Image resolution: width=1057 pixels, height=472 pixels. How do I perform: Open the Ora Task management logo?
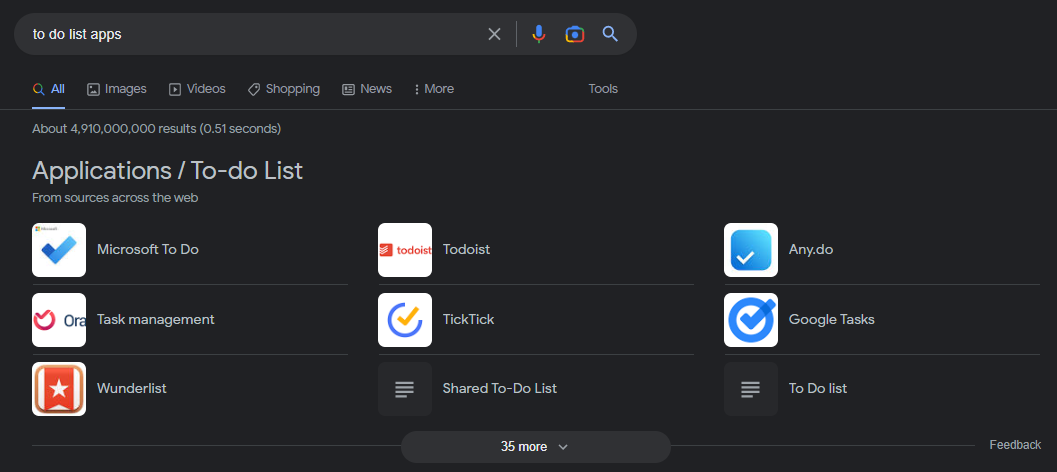59,320
